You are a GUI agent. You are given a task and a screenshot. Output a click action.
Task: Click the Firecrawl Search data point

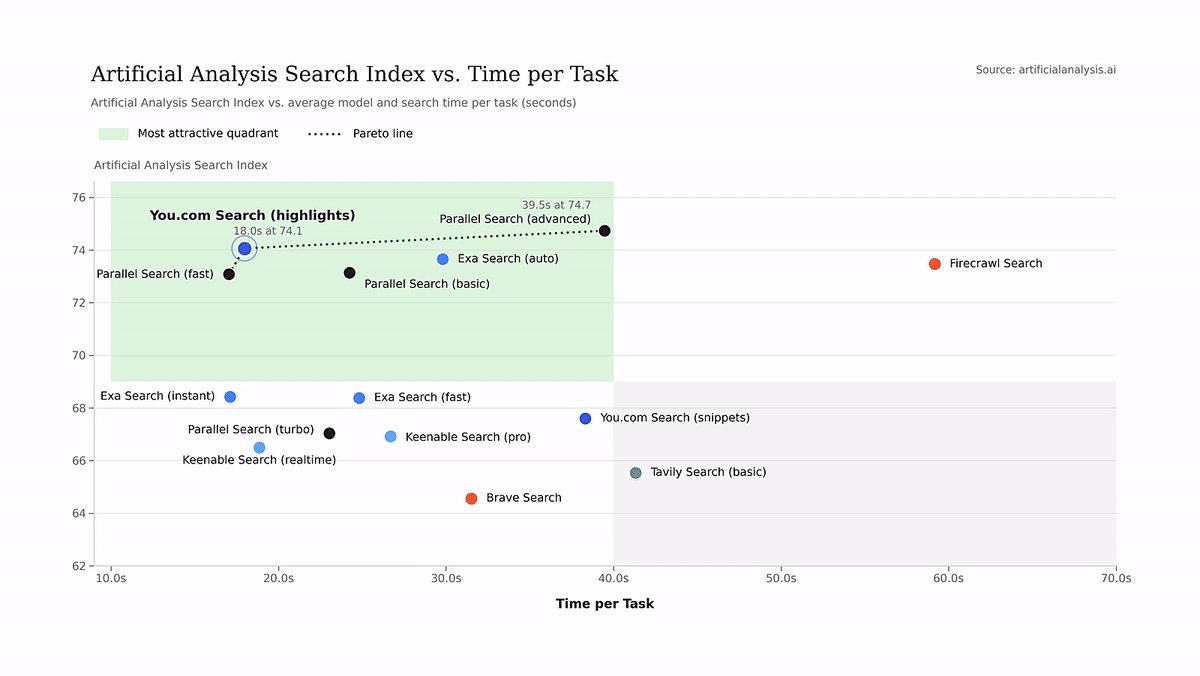tap(935, 264)
